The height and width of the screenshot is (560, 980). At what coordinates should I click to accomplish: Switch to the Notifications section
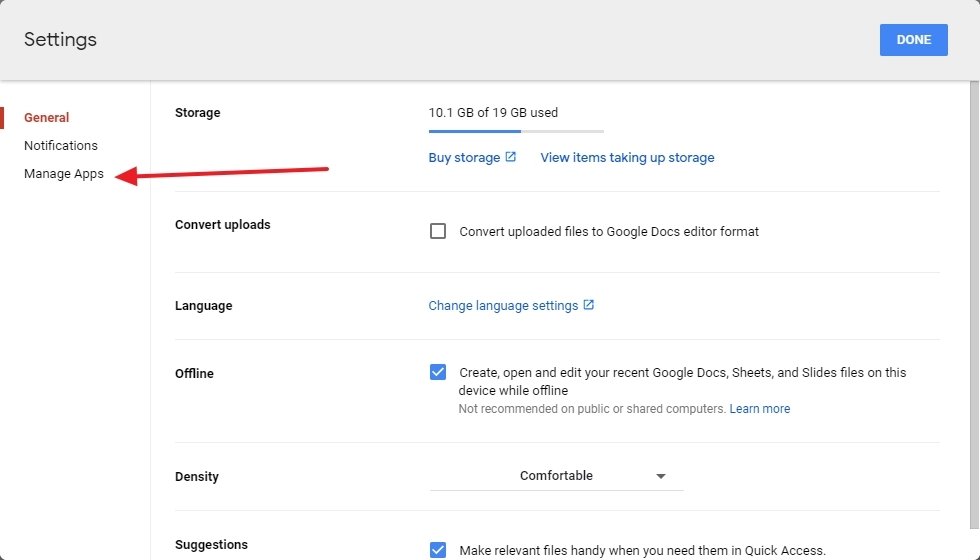[61, 146]
